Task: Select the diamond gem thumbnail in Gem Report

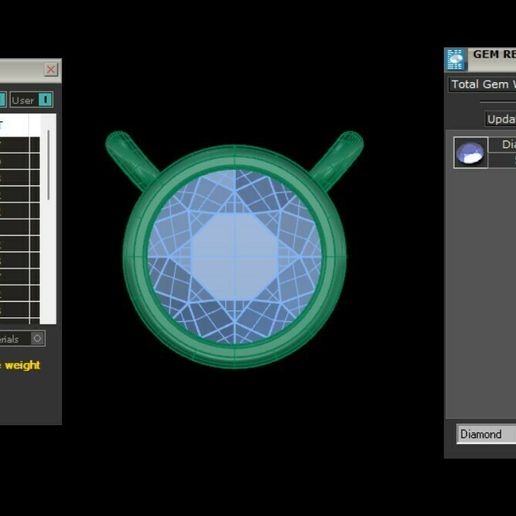Action: pyautogui.click(x=471, y=152)
